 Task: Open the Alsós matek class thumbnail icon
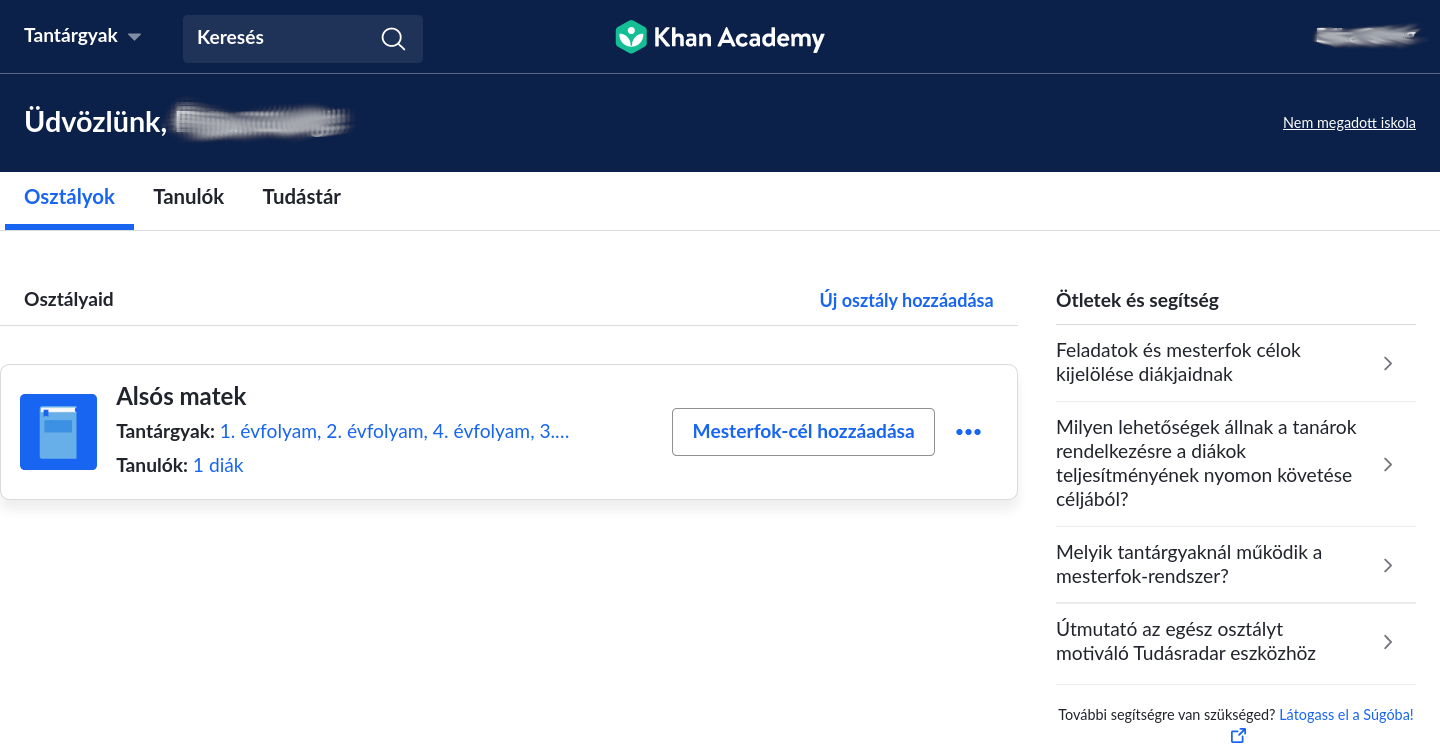[58, 432]
